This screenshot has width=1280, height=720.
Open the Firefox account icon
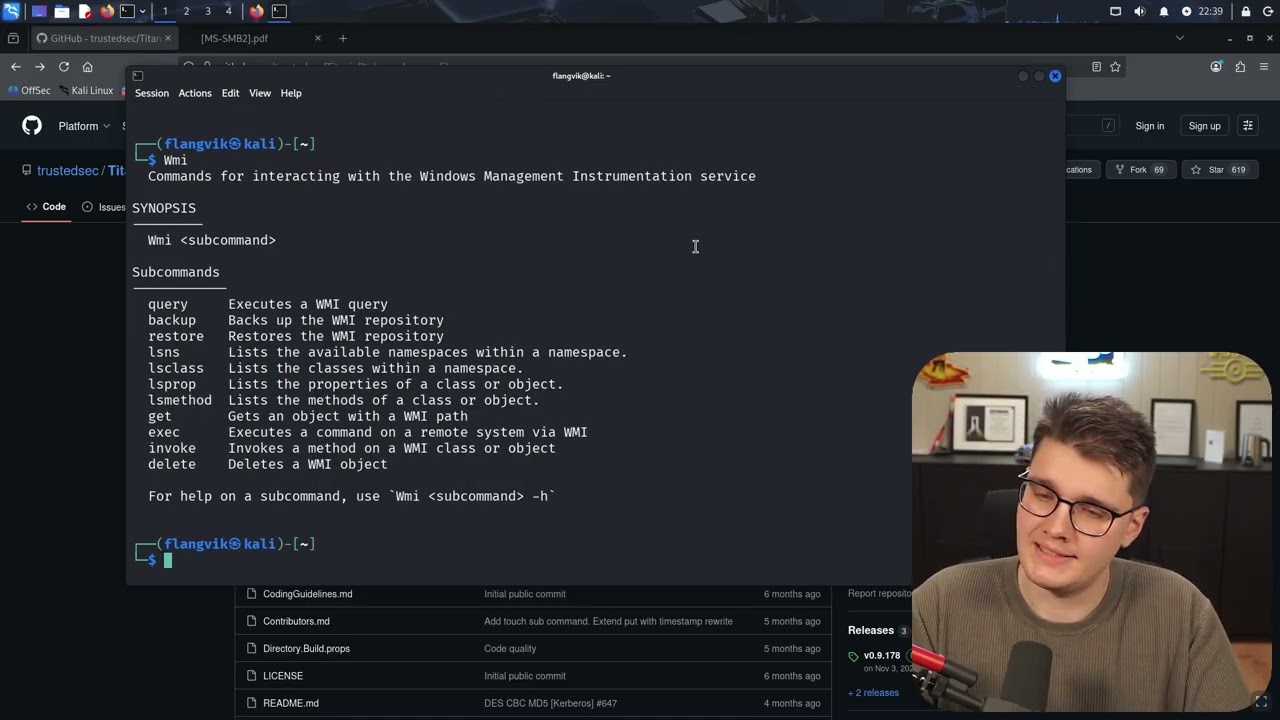1216,67
